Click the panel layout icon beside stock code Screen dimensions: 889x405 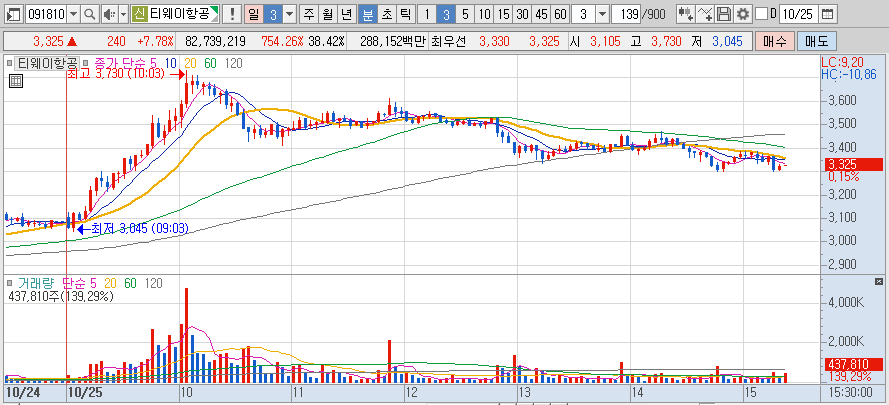pyautogui.click(x=15, y=14)
